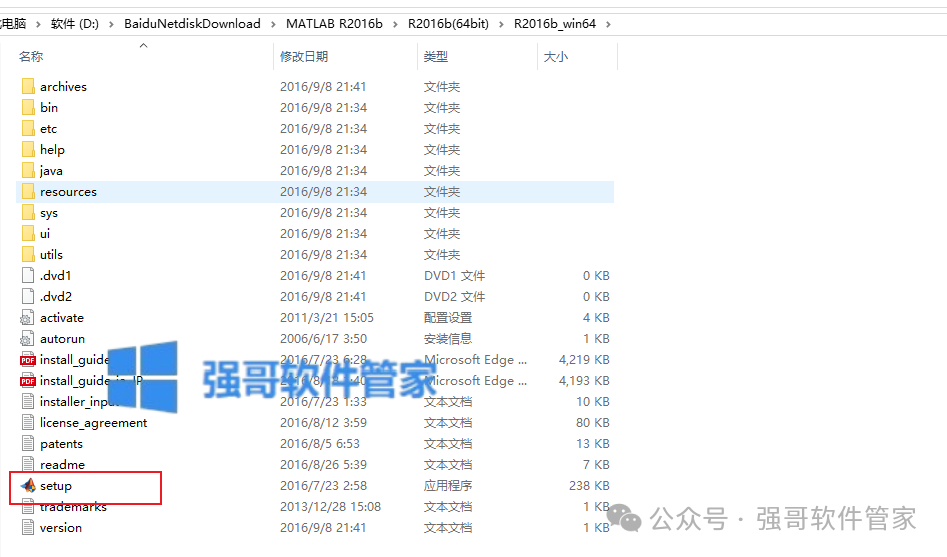Select the utils folder icon

coord(28,254)
